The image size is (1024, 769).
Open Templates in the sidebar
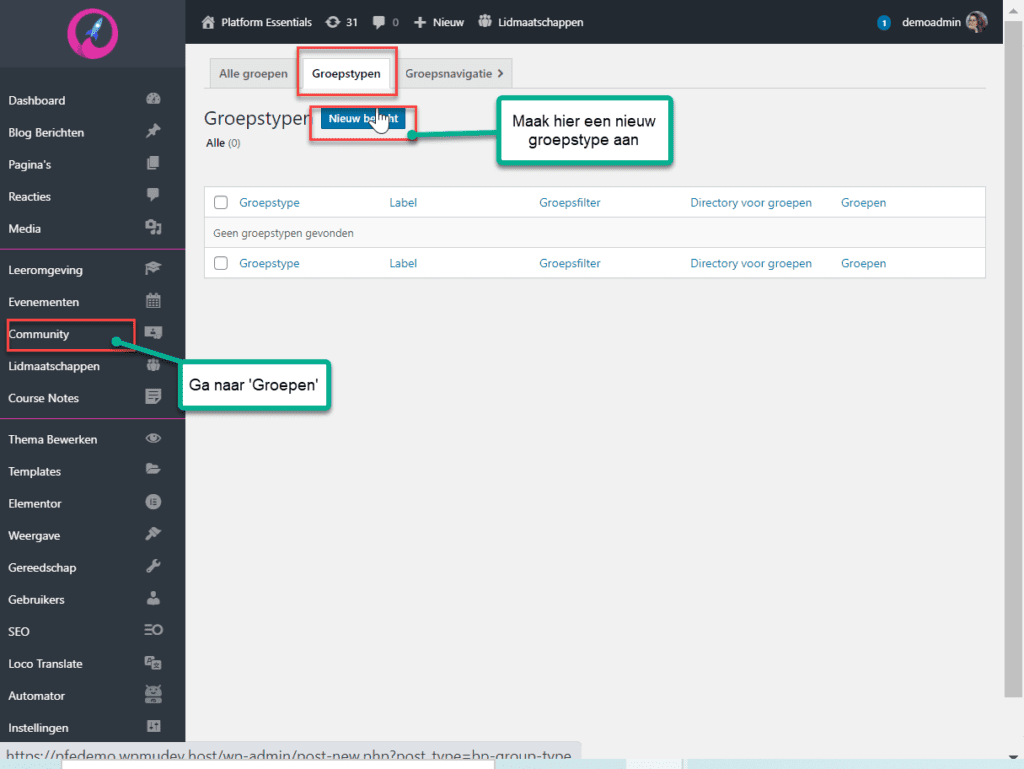[x=34, y=472]
